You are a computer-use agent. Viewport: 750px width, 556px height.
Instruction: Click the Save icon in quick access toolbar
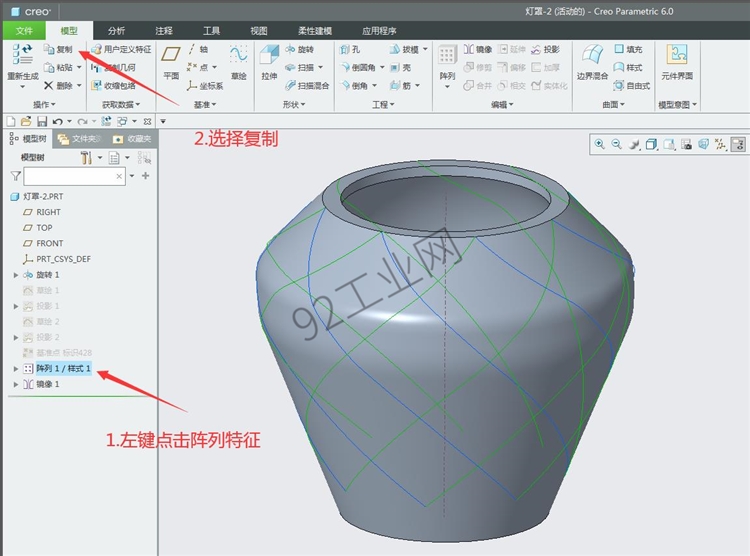[x=42, y=121]
